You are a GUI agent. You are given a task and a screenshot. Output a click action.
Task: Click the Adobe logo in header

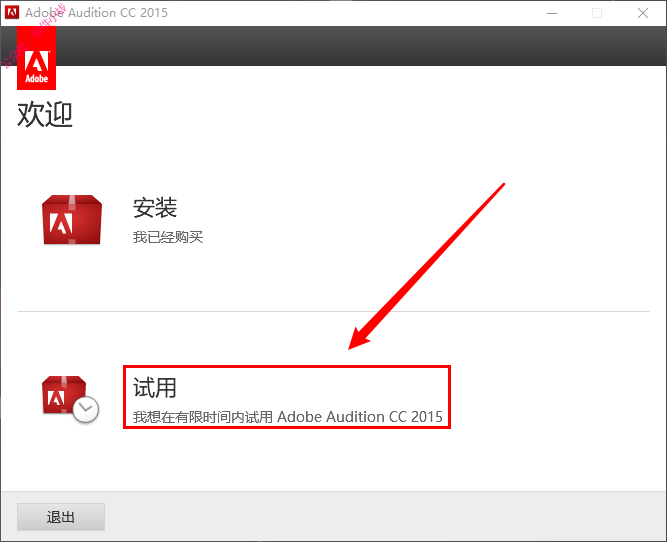click(36, 58)
